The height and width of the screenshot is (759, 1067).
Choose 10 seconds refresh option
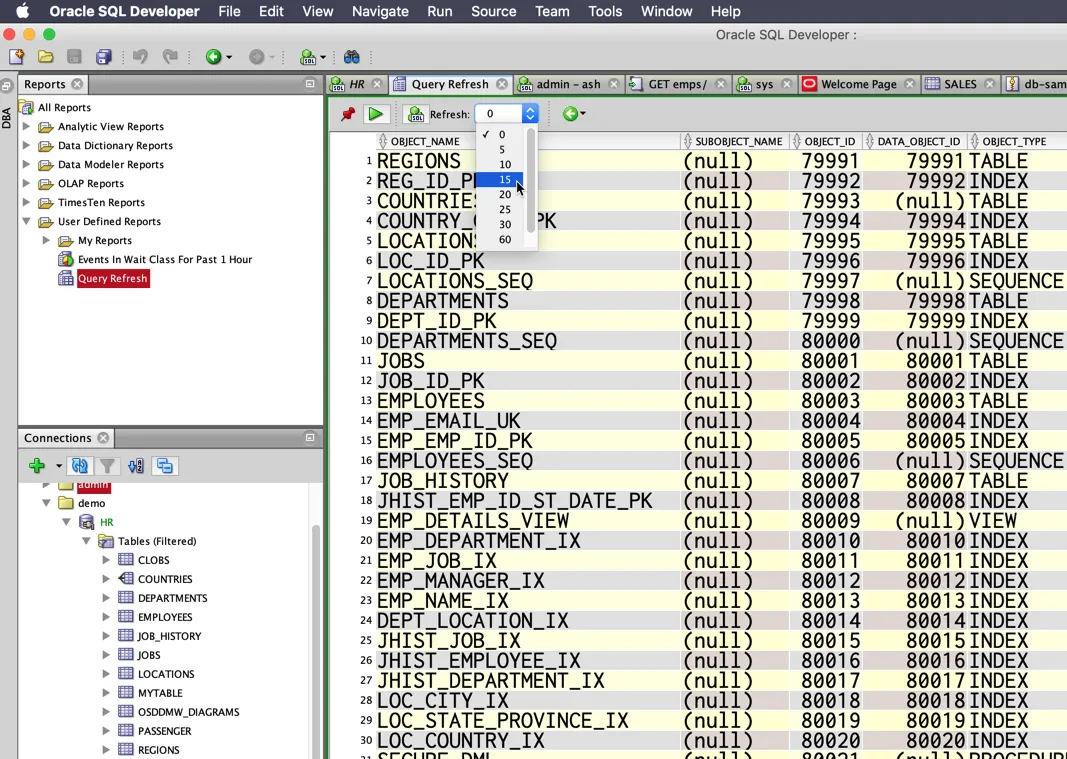[x=505, y=164]
